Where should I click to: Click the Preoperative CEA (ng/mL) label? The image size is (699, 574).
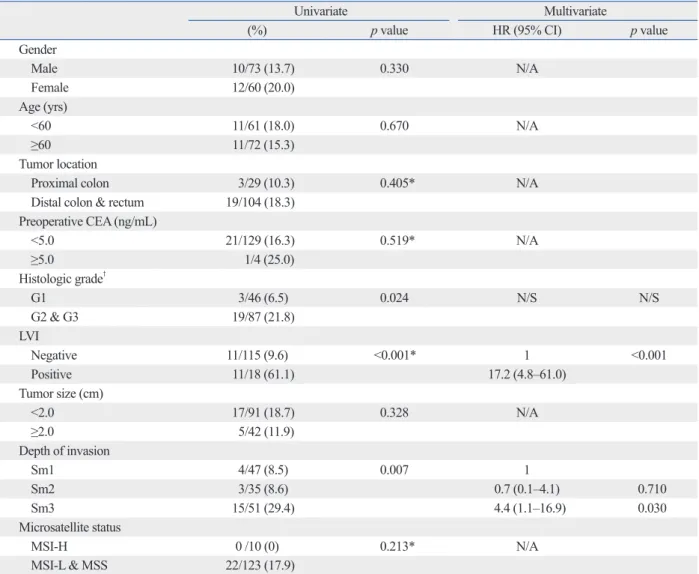(x=88, y=221)
